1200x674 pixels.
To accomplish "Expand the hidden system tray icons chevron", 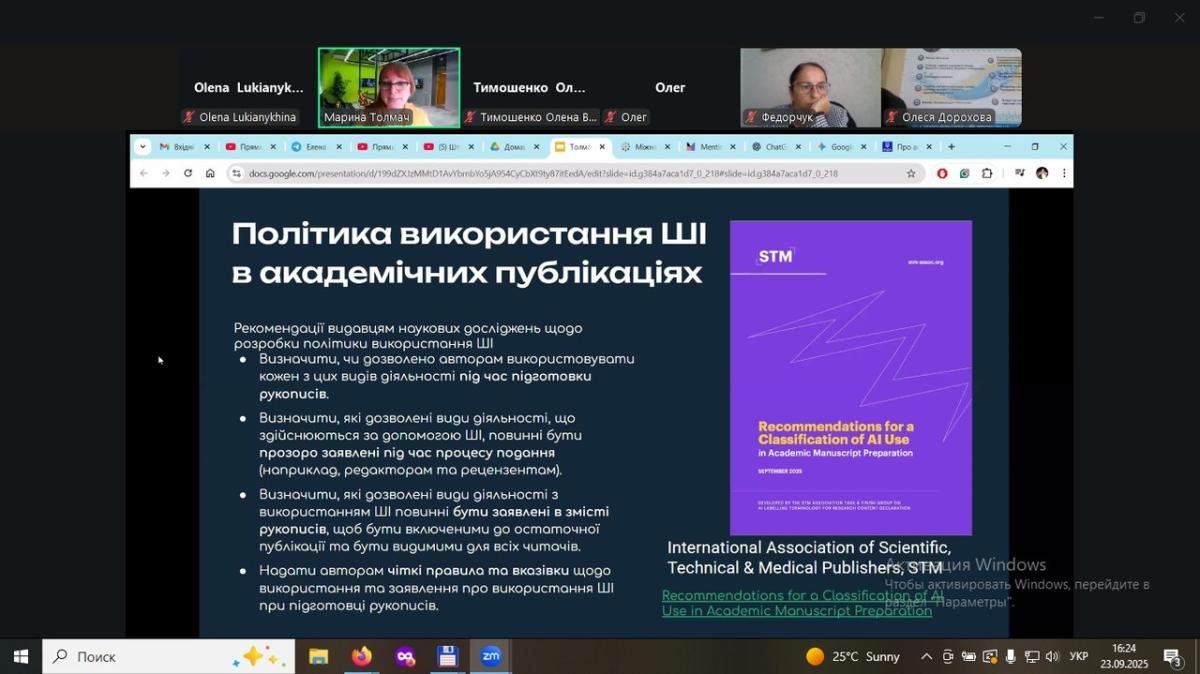I will [926, 657].
